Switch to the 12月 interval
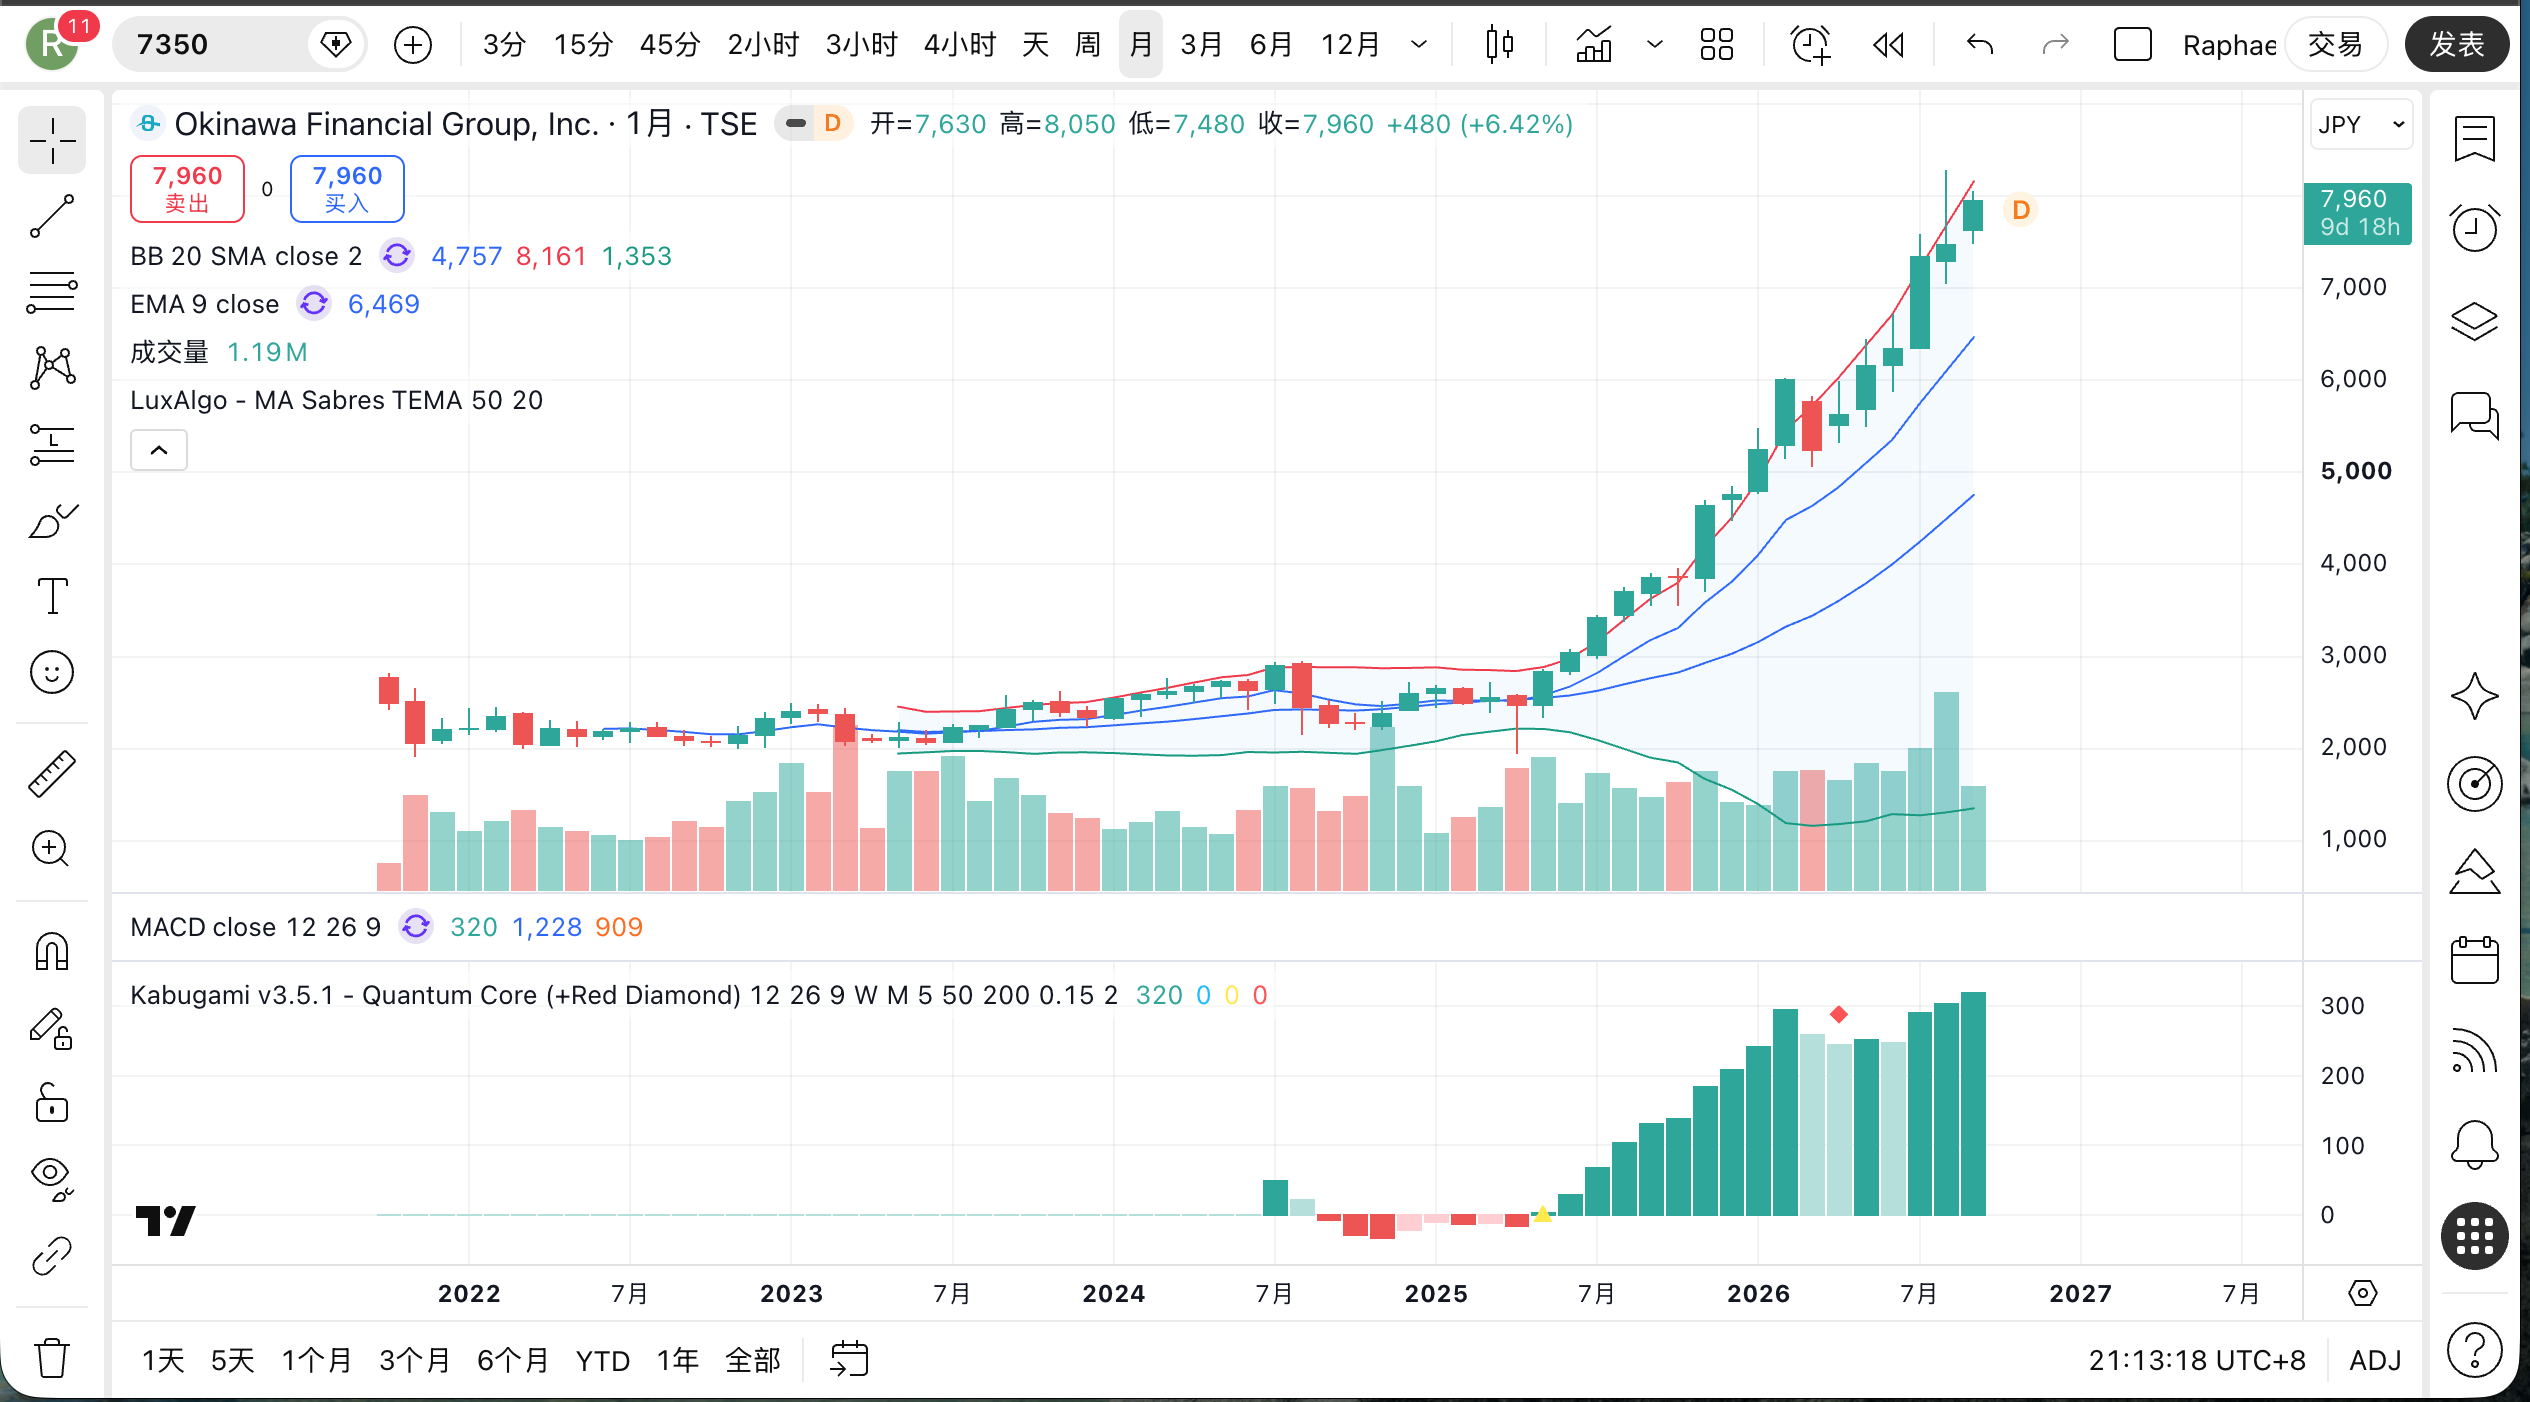This screenshot has width=2530, height=1402. coord(1350,45)
